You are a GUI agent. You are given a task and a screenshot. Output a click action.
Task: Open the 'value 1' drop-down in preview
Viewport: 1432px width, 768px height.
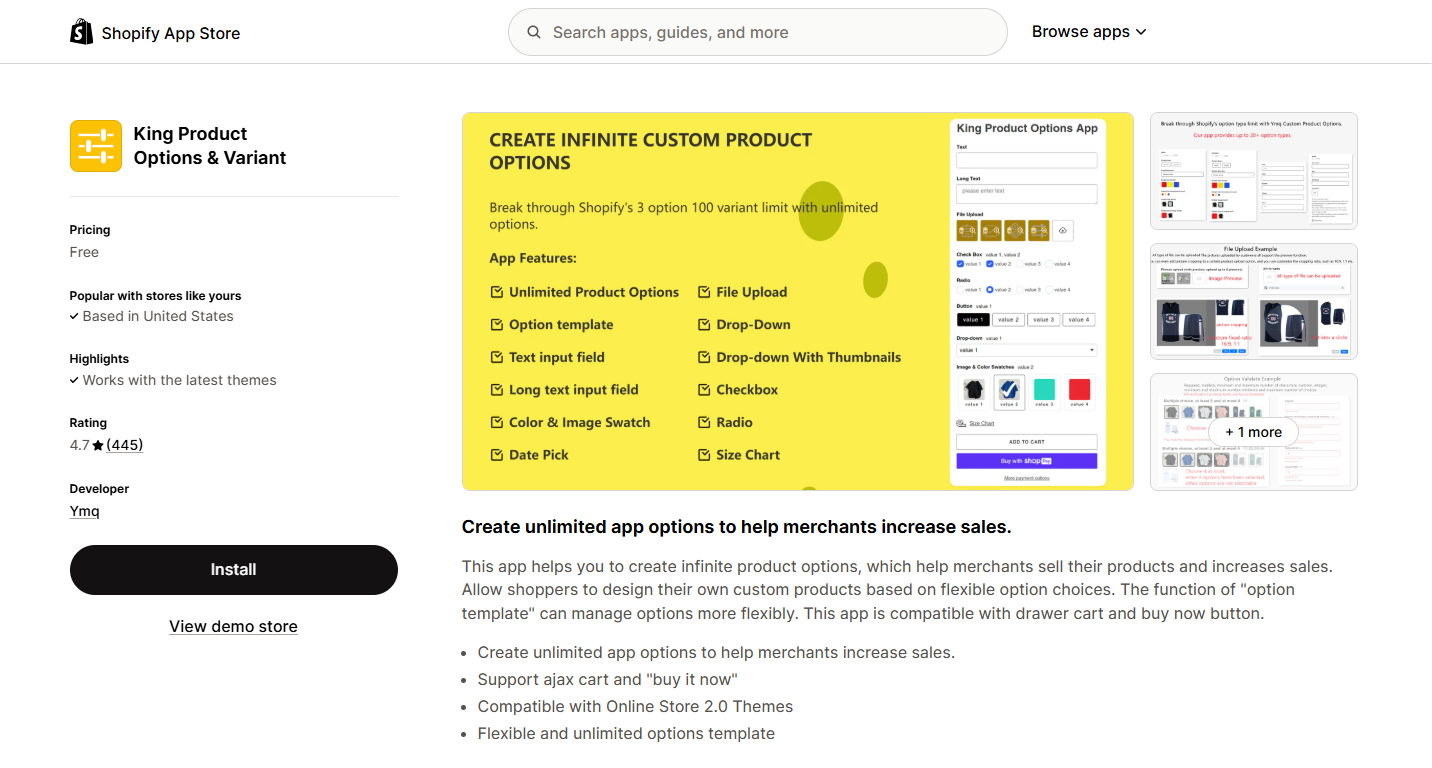(x=1026, y=350)
